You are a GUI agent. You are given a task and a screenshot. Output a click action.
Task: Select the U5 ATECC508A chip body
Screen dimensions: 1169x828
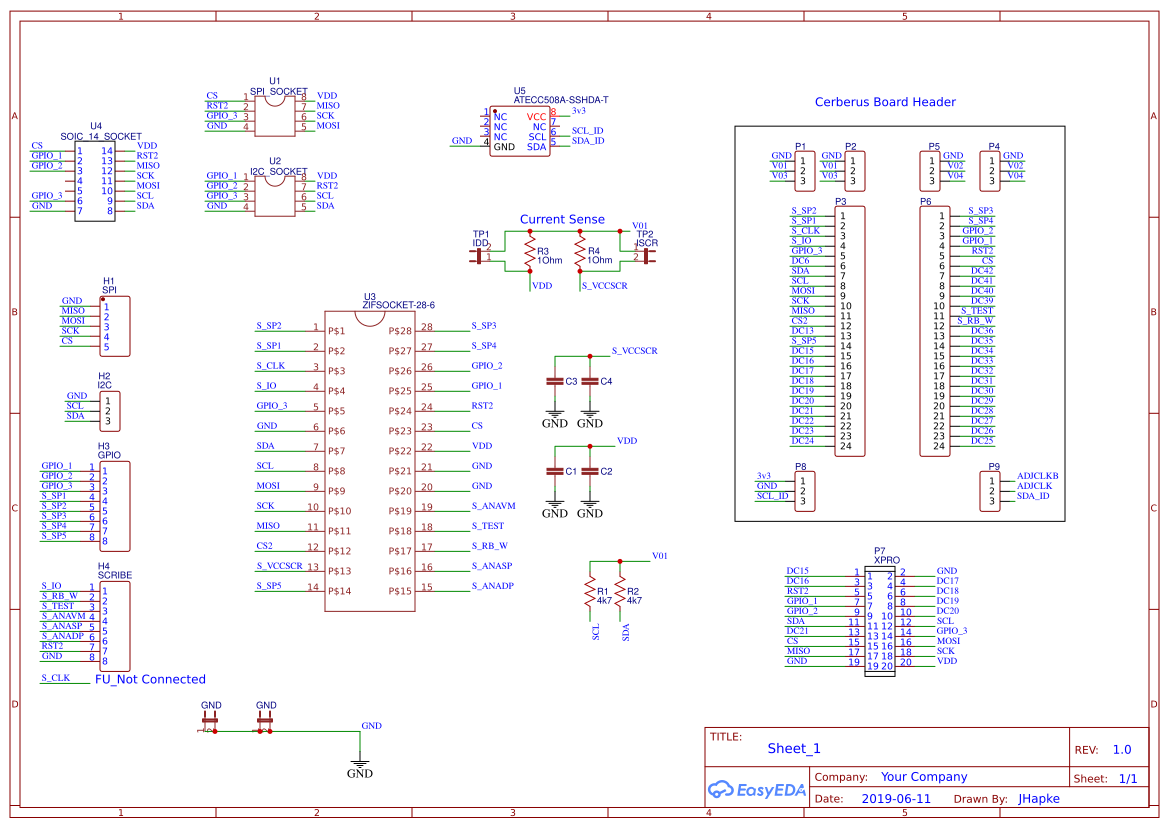[520, 131]
